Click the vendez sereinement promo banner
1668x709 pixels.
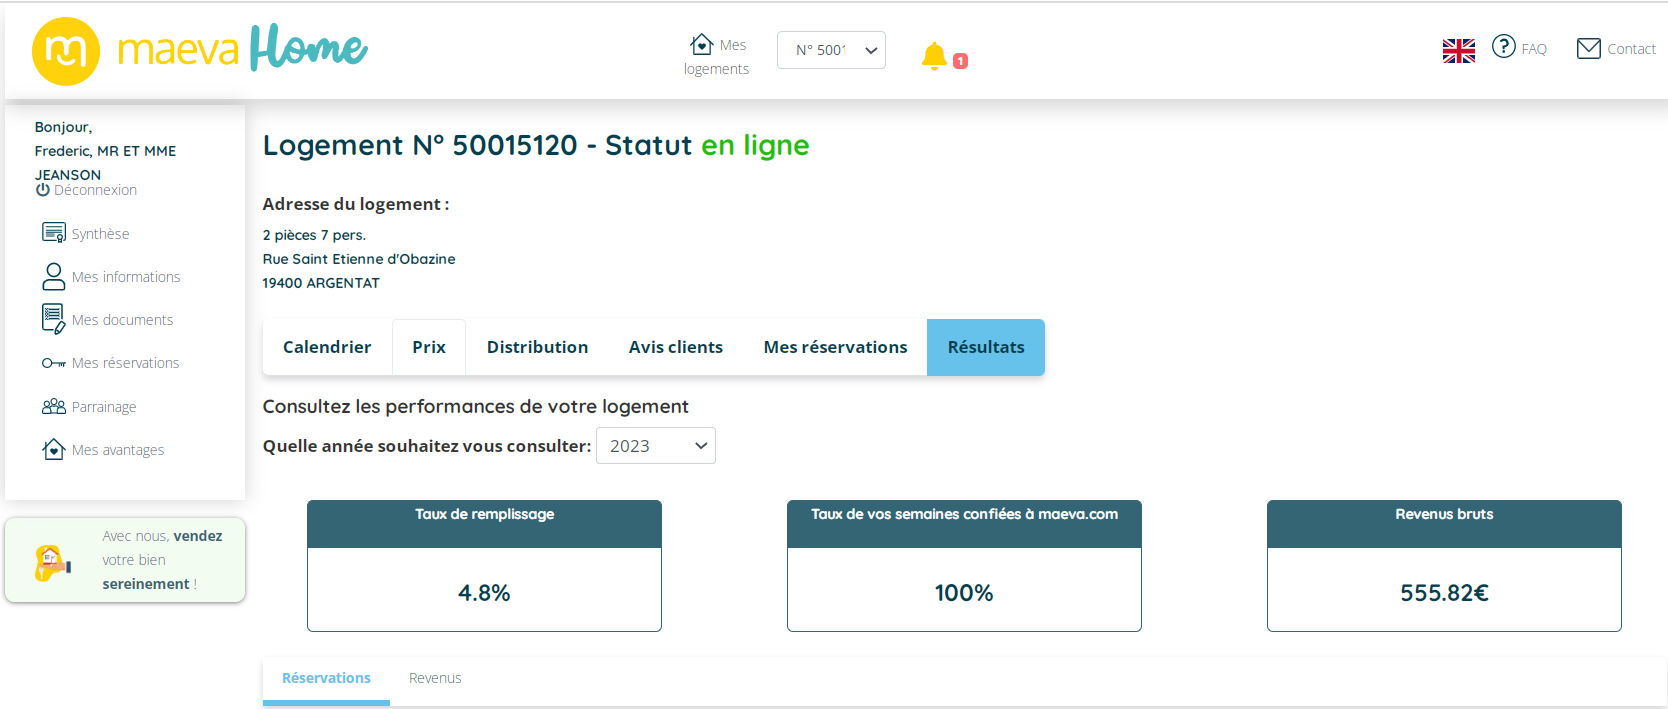pos(125,560)
